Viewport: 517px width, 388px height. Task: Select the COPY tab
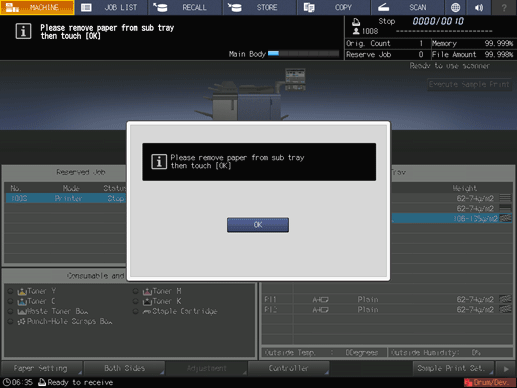coord(334,7)
